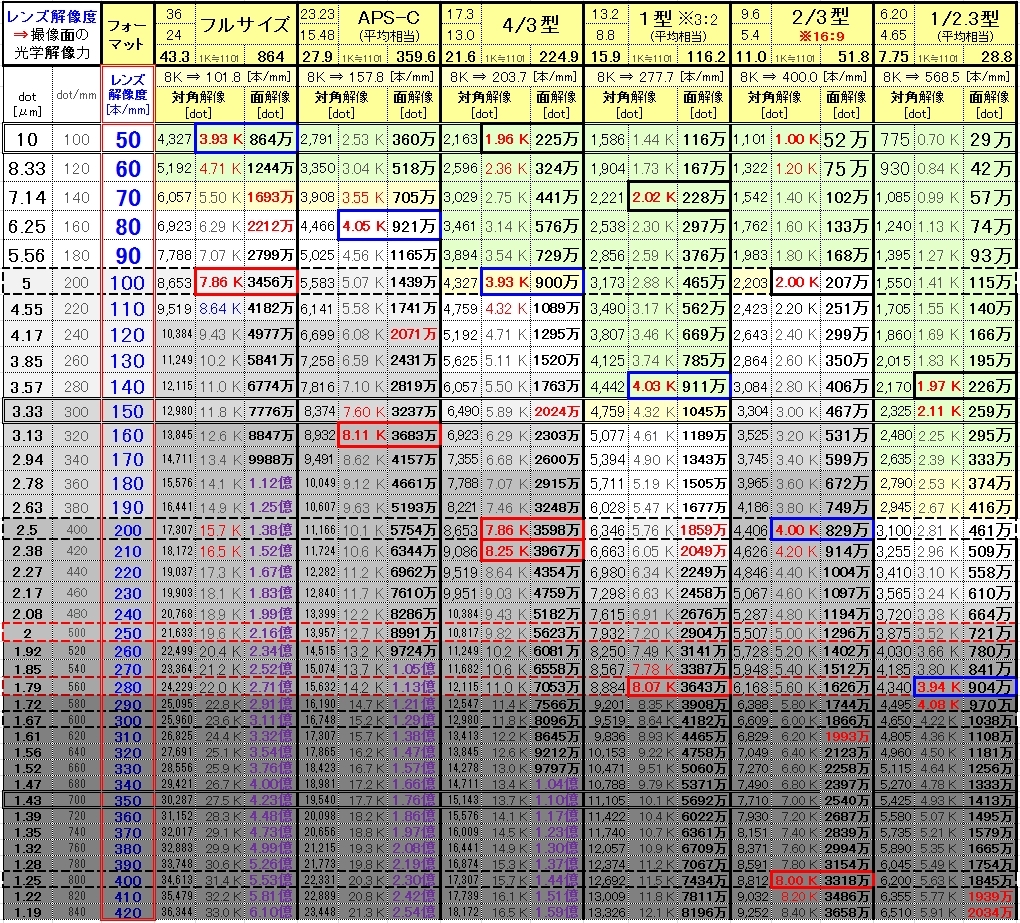This screenshot has height=923, width=1020.
Task: Select the red 8.07 K cell
Action: coord(653,687)
